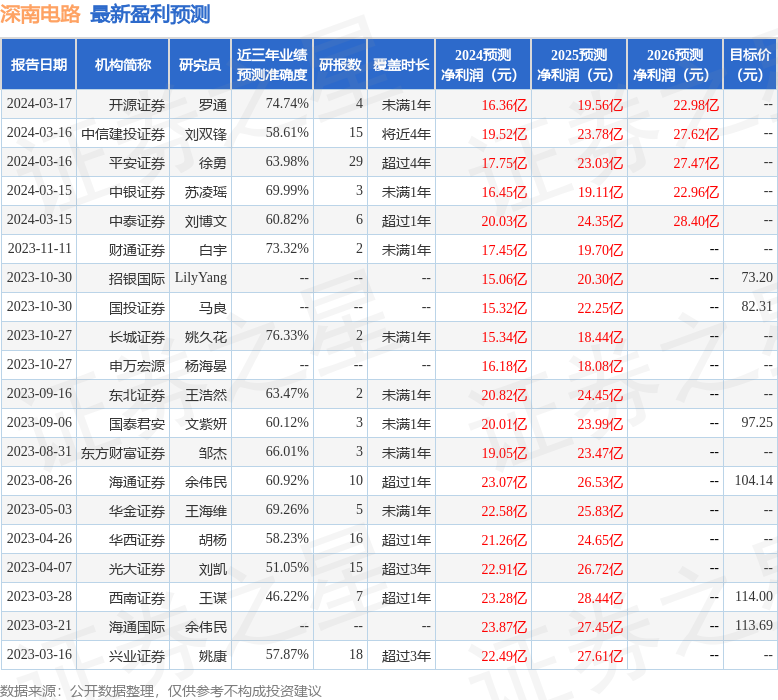Click the date 2024-03-17
The width and height of the screenshot is (778, 700).
click(x=39, y=103)
